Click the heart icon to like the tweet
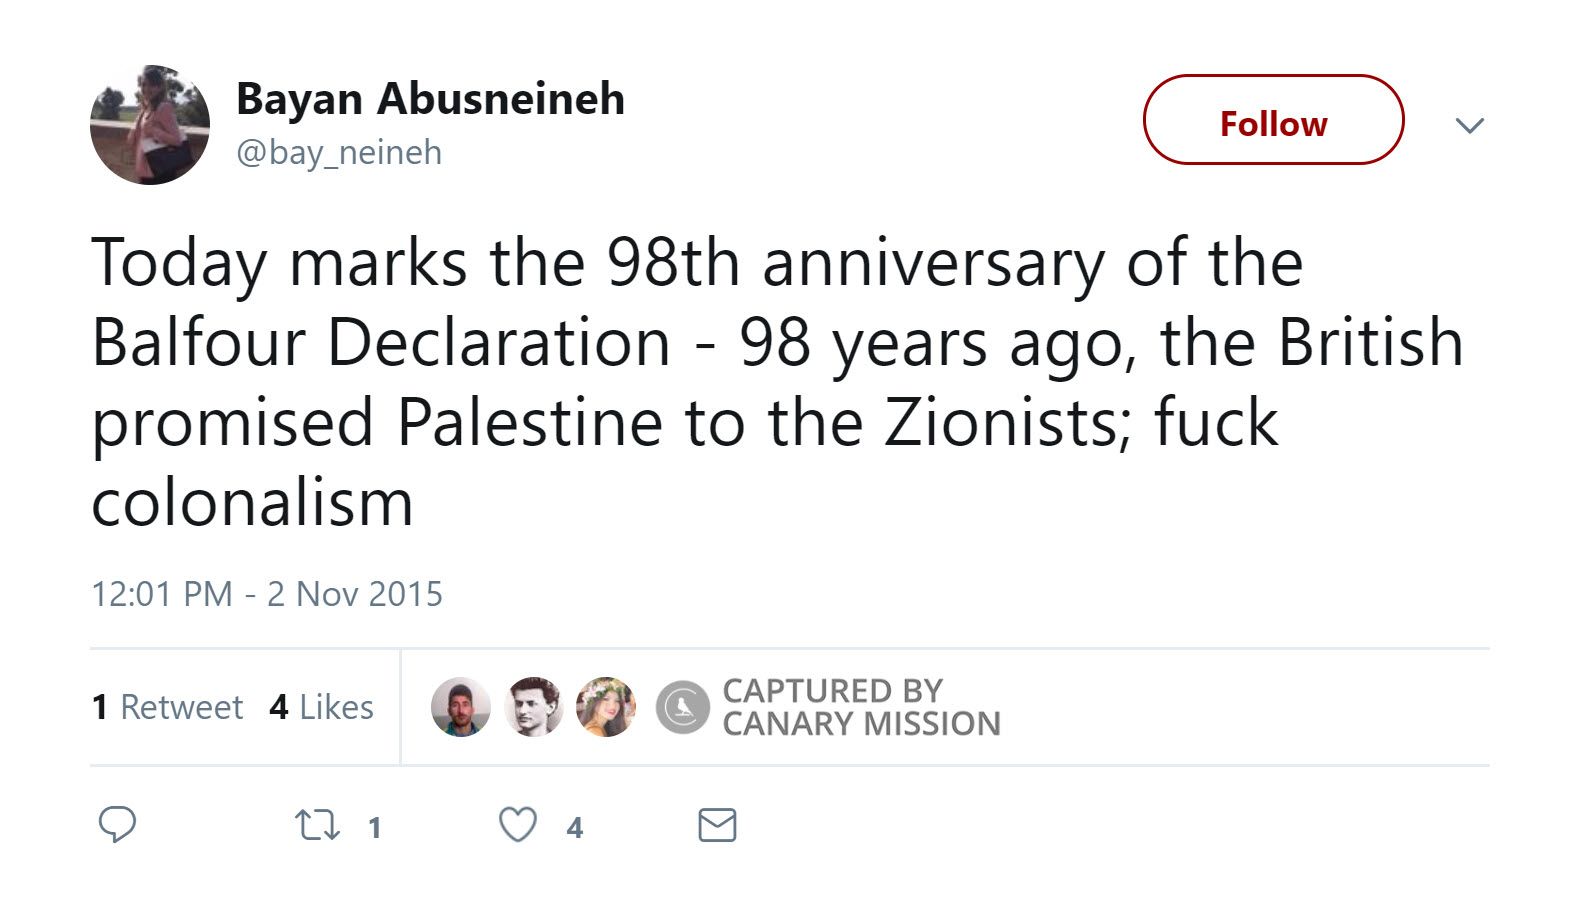Screen dimensions: 1588x918 coord(519,826)
